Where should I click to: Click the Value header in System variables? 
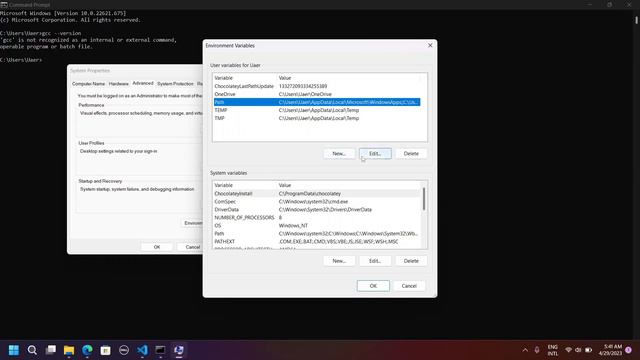[x=349, y=185]
